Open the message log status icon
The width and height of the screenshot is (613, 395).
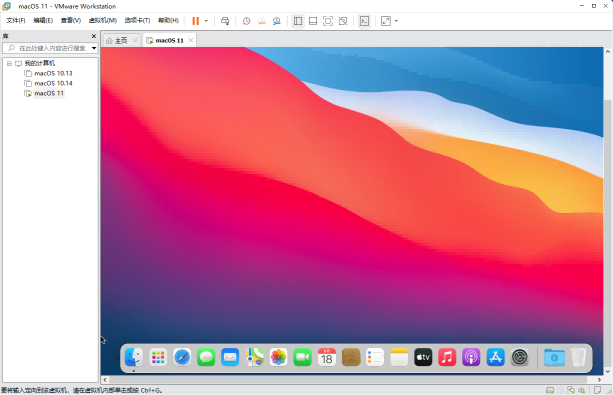point(597,390)
